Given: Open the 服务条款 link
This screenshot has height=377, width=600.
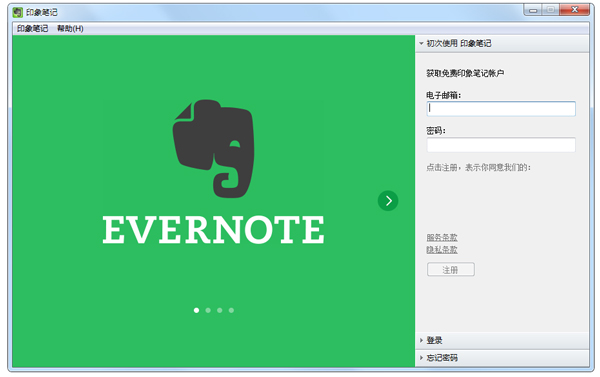Looking at the screenshot, I should [442, 237].
